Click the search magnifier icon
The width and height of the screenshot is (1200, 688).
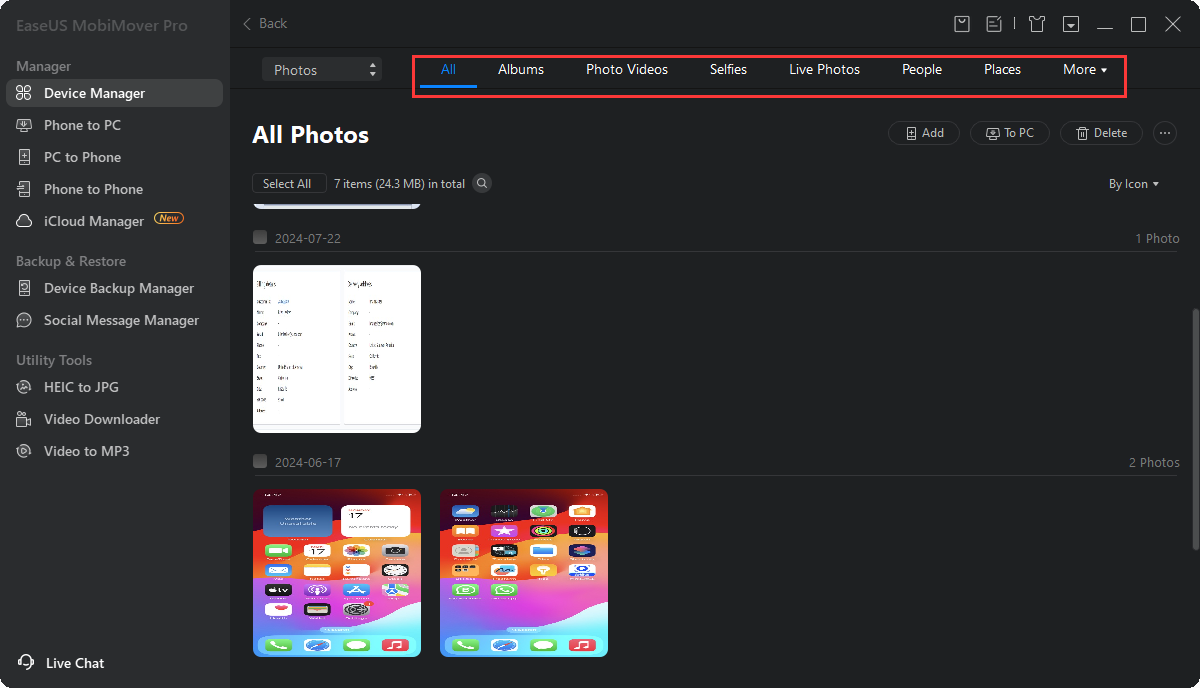coord(482,183)
